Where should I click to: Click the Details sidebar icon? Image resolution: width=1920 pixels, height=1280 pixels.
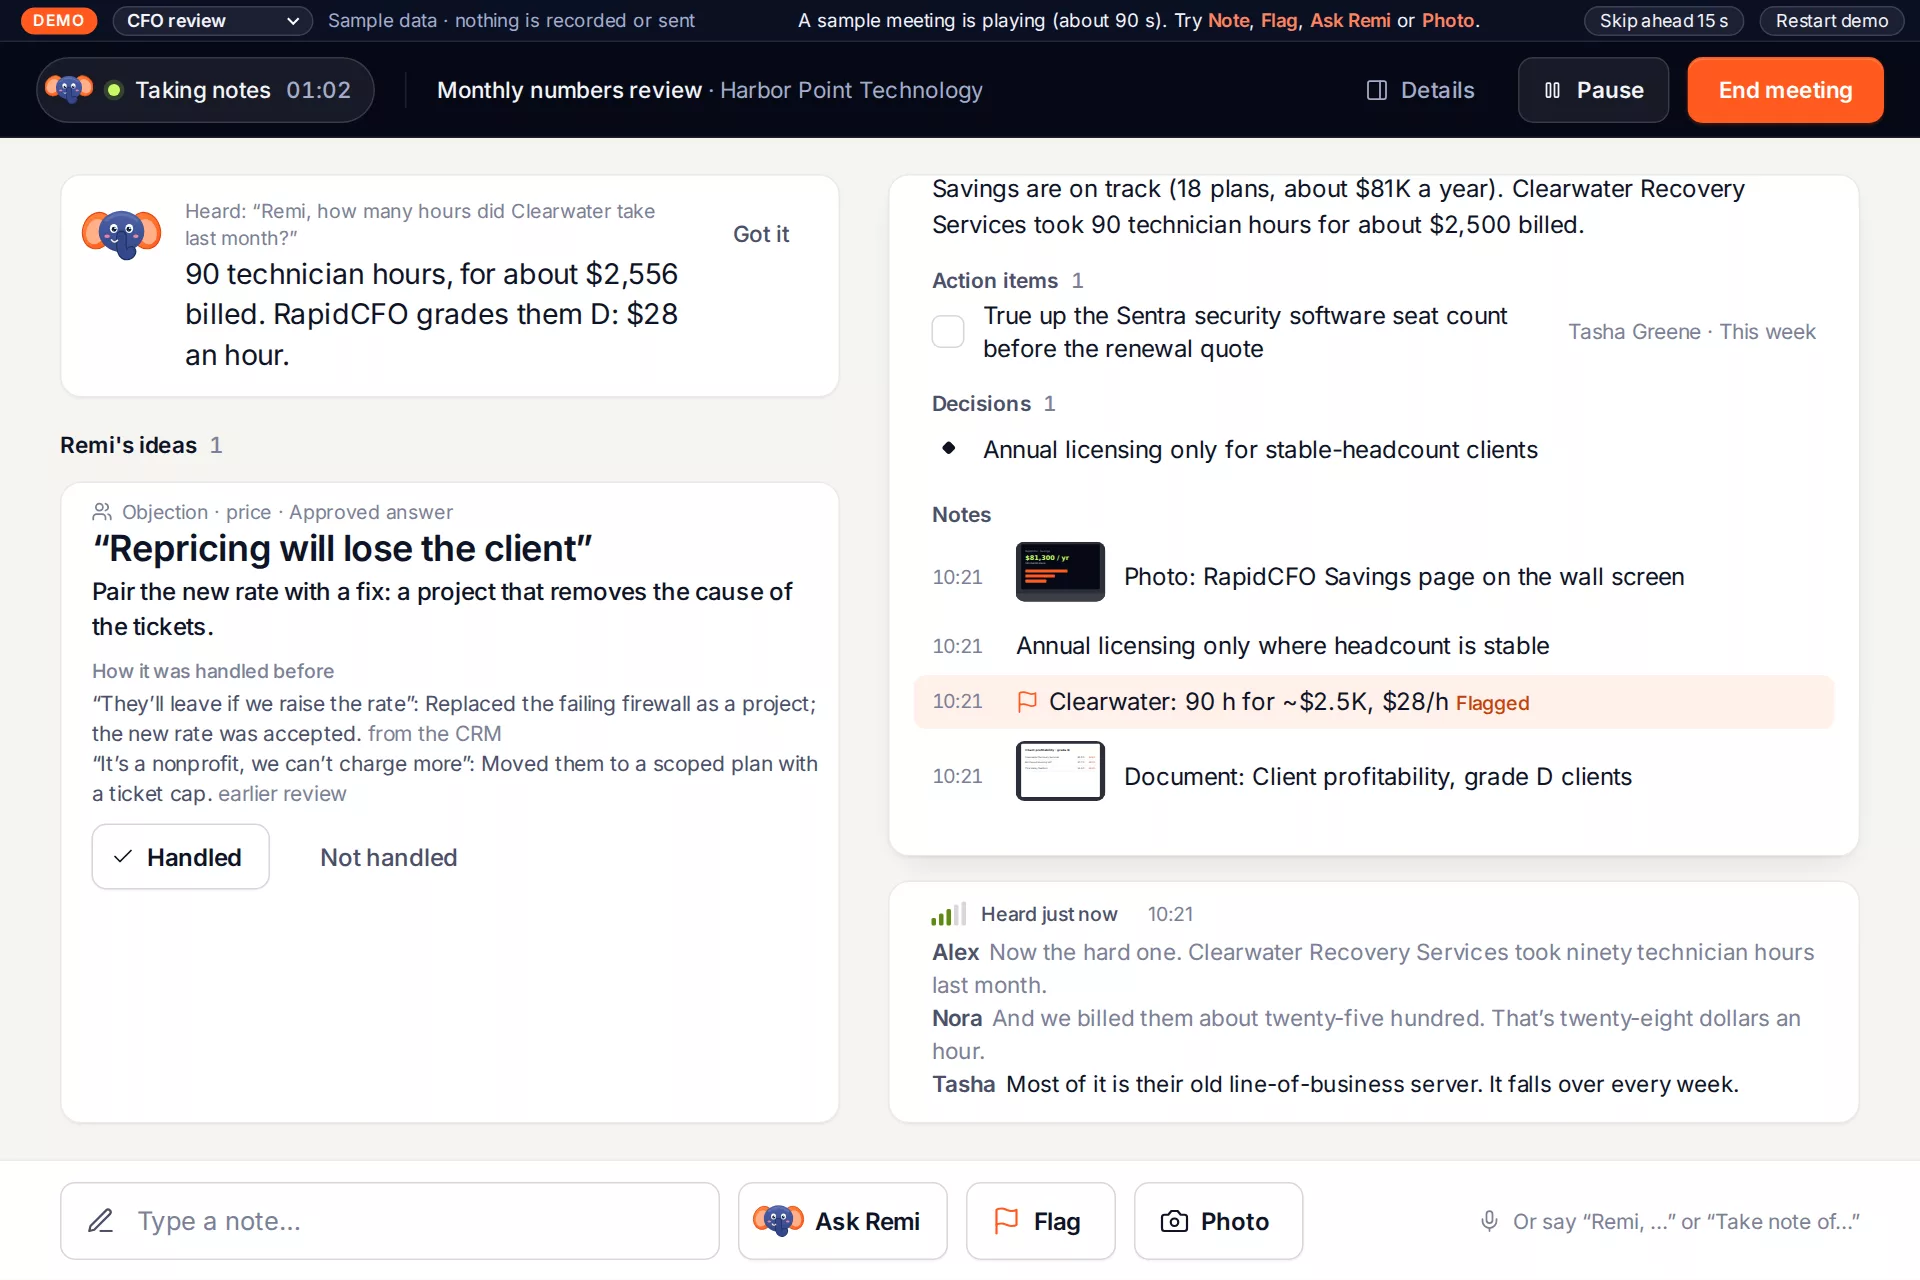[x=1377, y=90]
